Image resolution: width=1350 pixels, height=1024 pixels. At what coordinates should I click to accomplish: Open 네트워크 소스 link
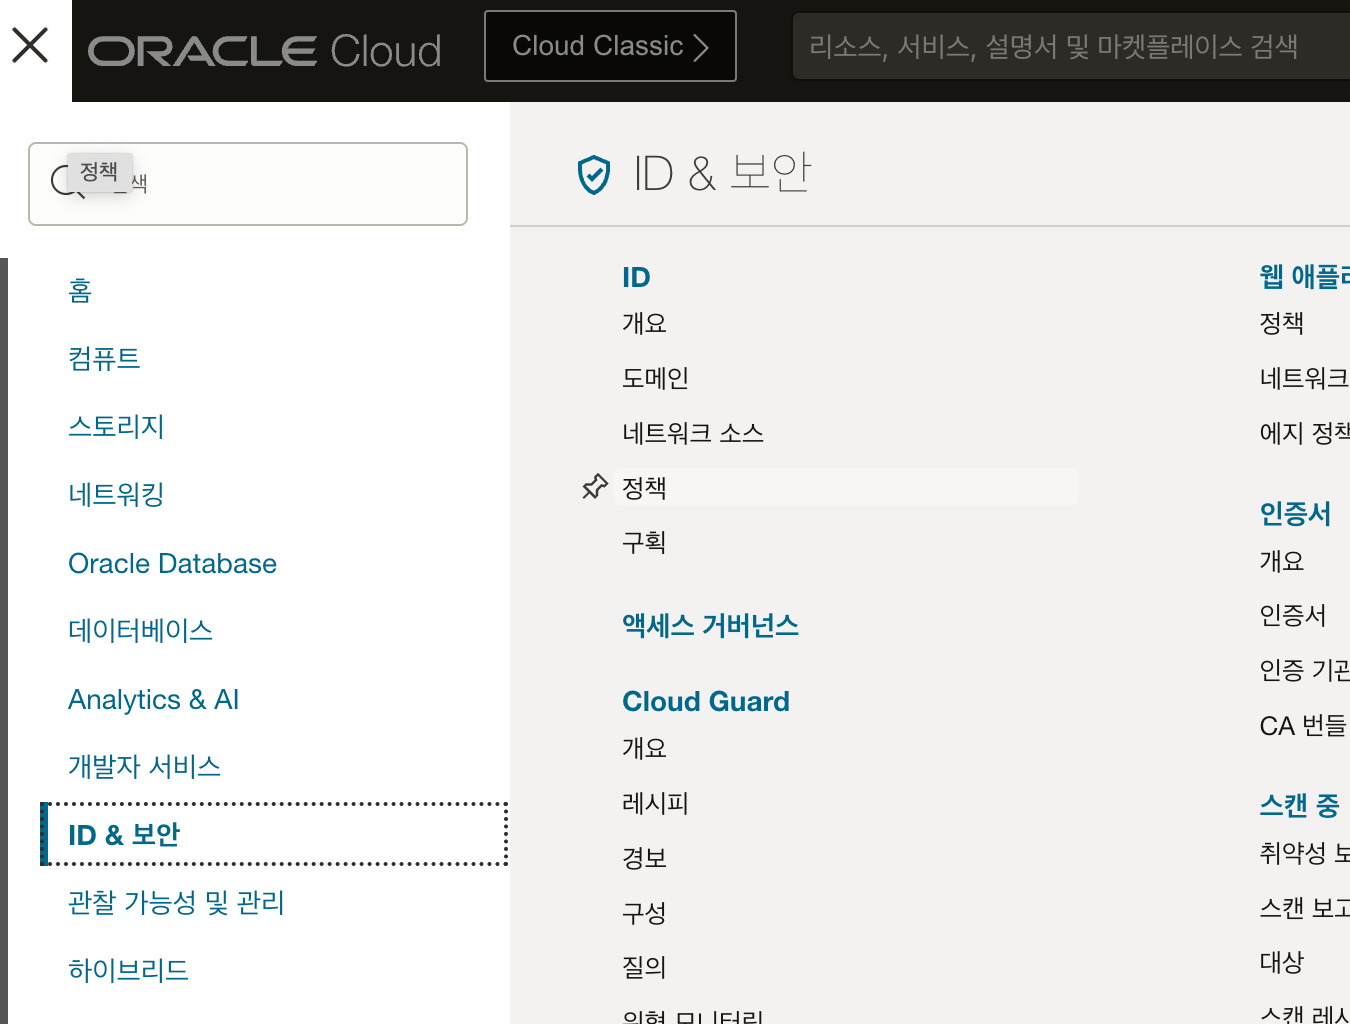692,433
